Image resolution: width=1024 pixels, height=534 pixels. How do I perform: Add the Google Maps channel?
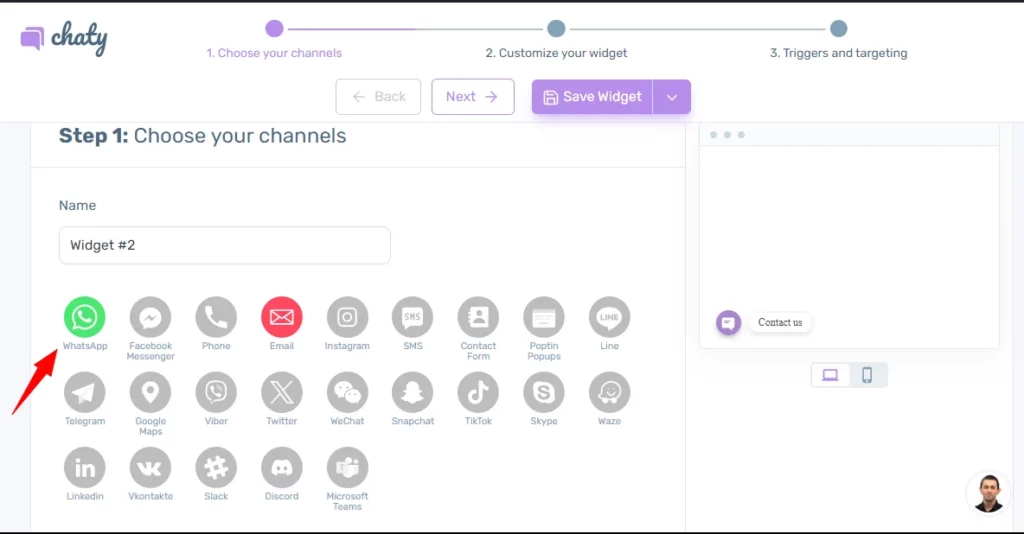150,392
